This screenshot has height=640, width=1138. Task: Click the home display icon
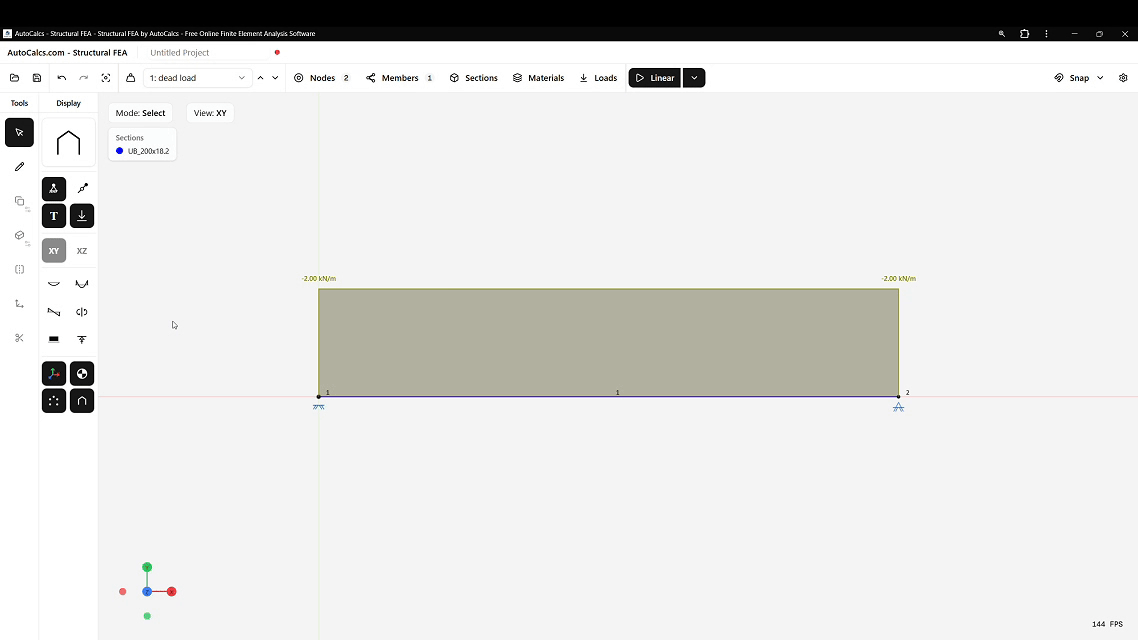tap(68, 142)
